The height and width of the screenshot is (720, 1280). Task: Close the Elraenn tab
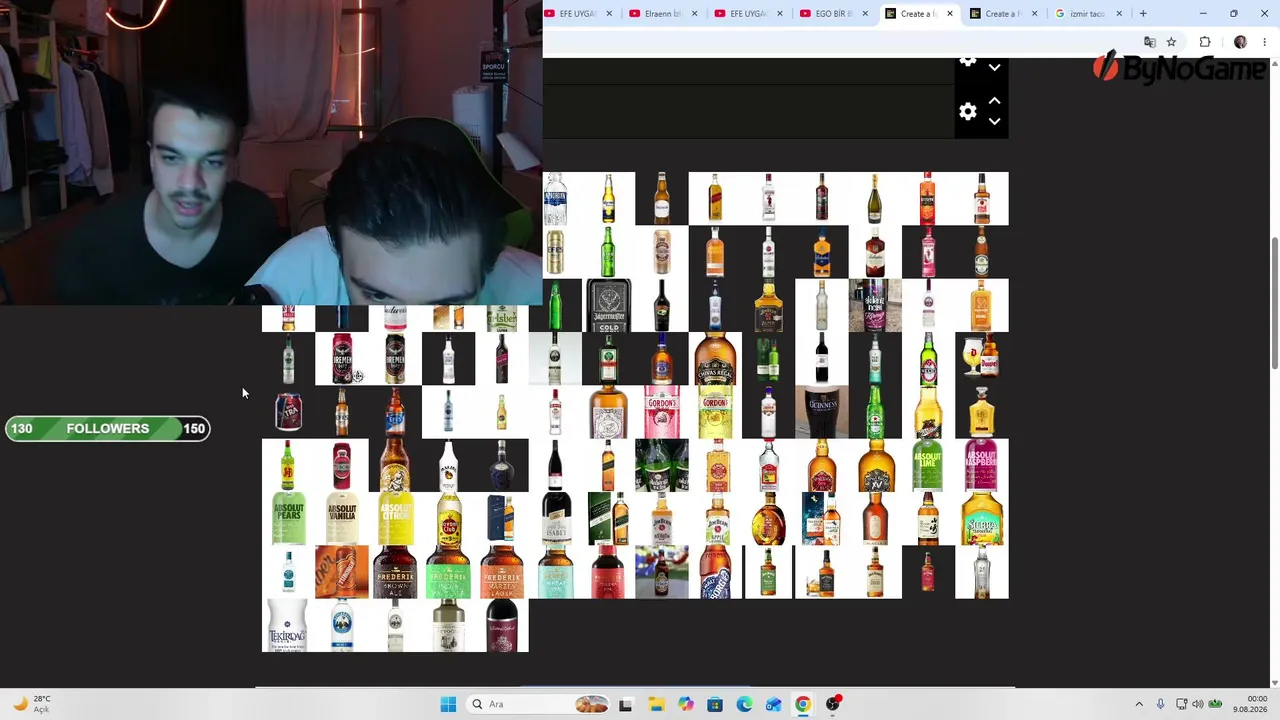694,14
